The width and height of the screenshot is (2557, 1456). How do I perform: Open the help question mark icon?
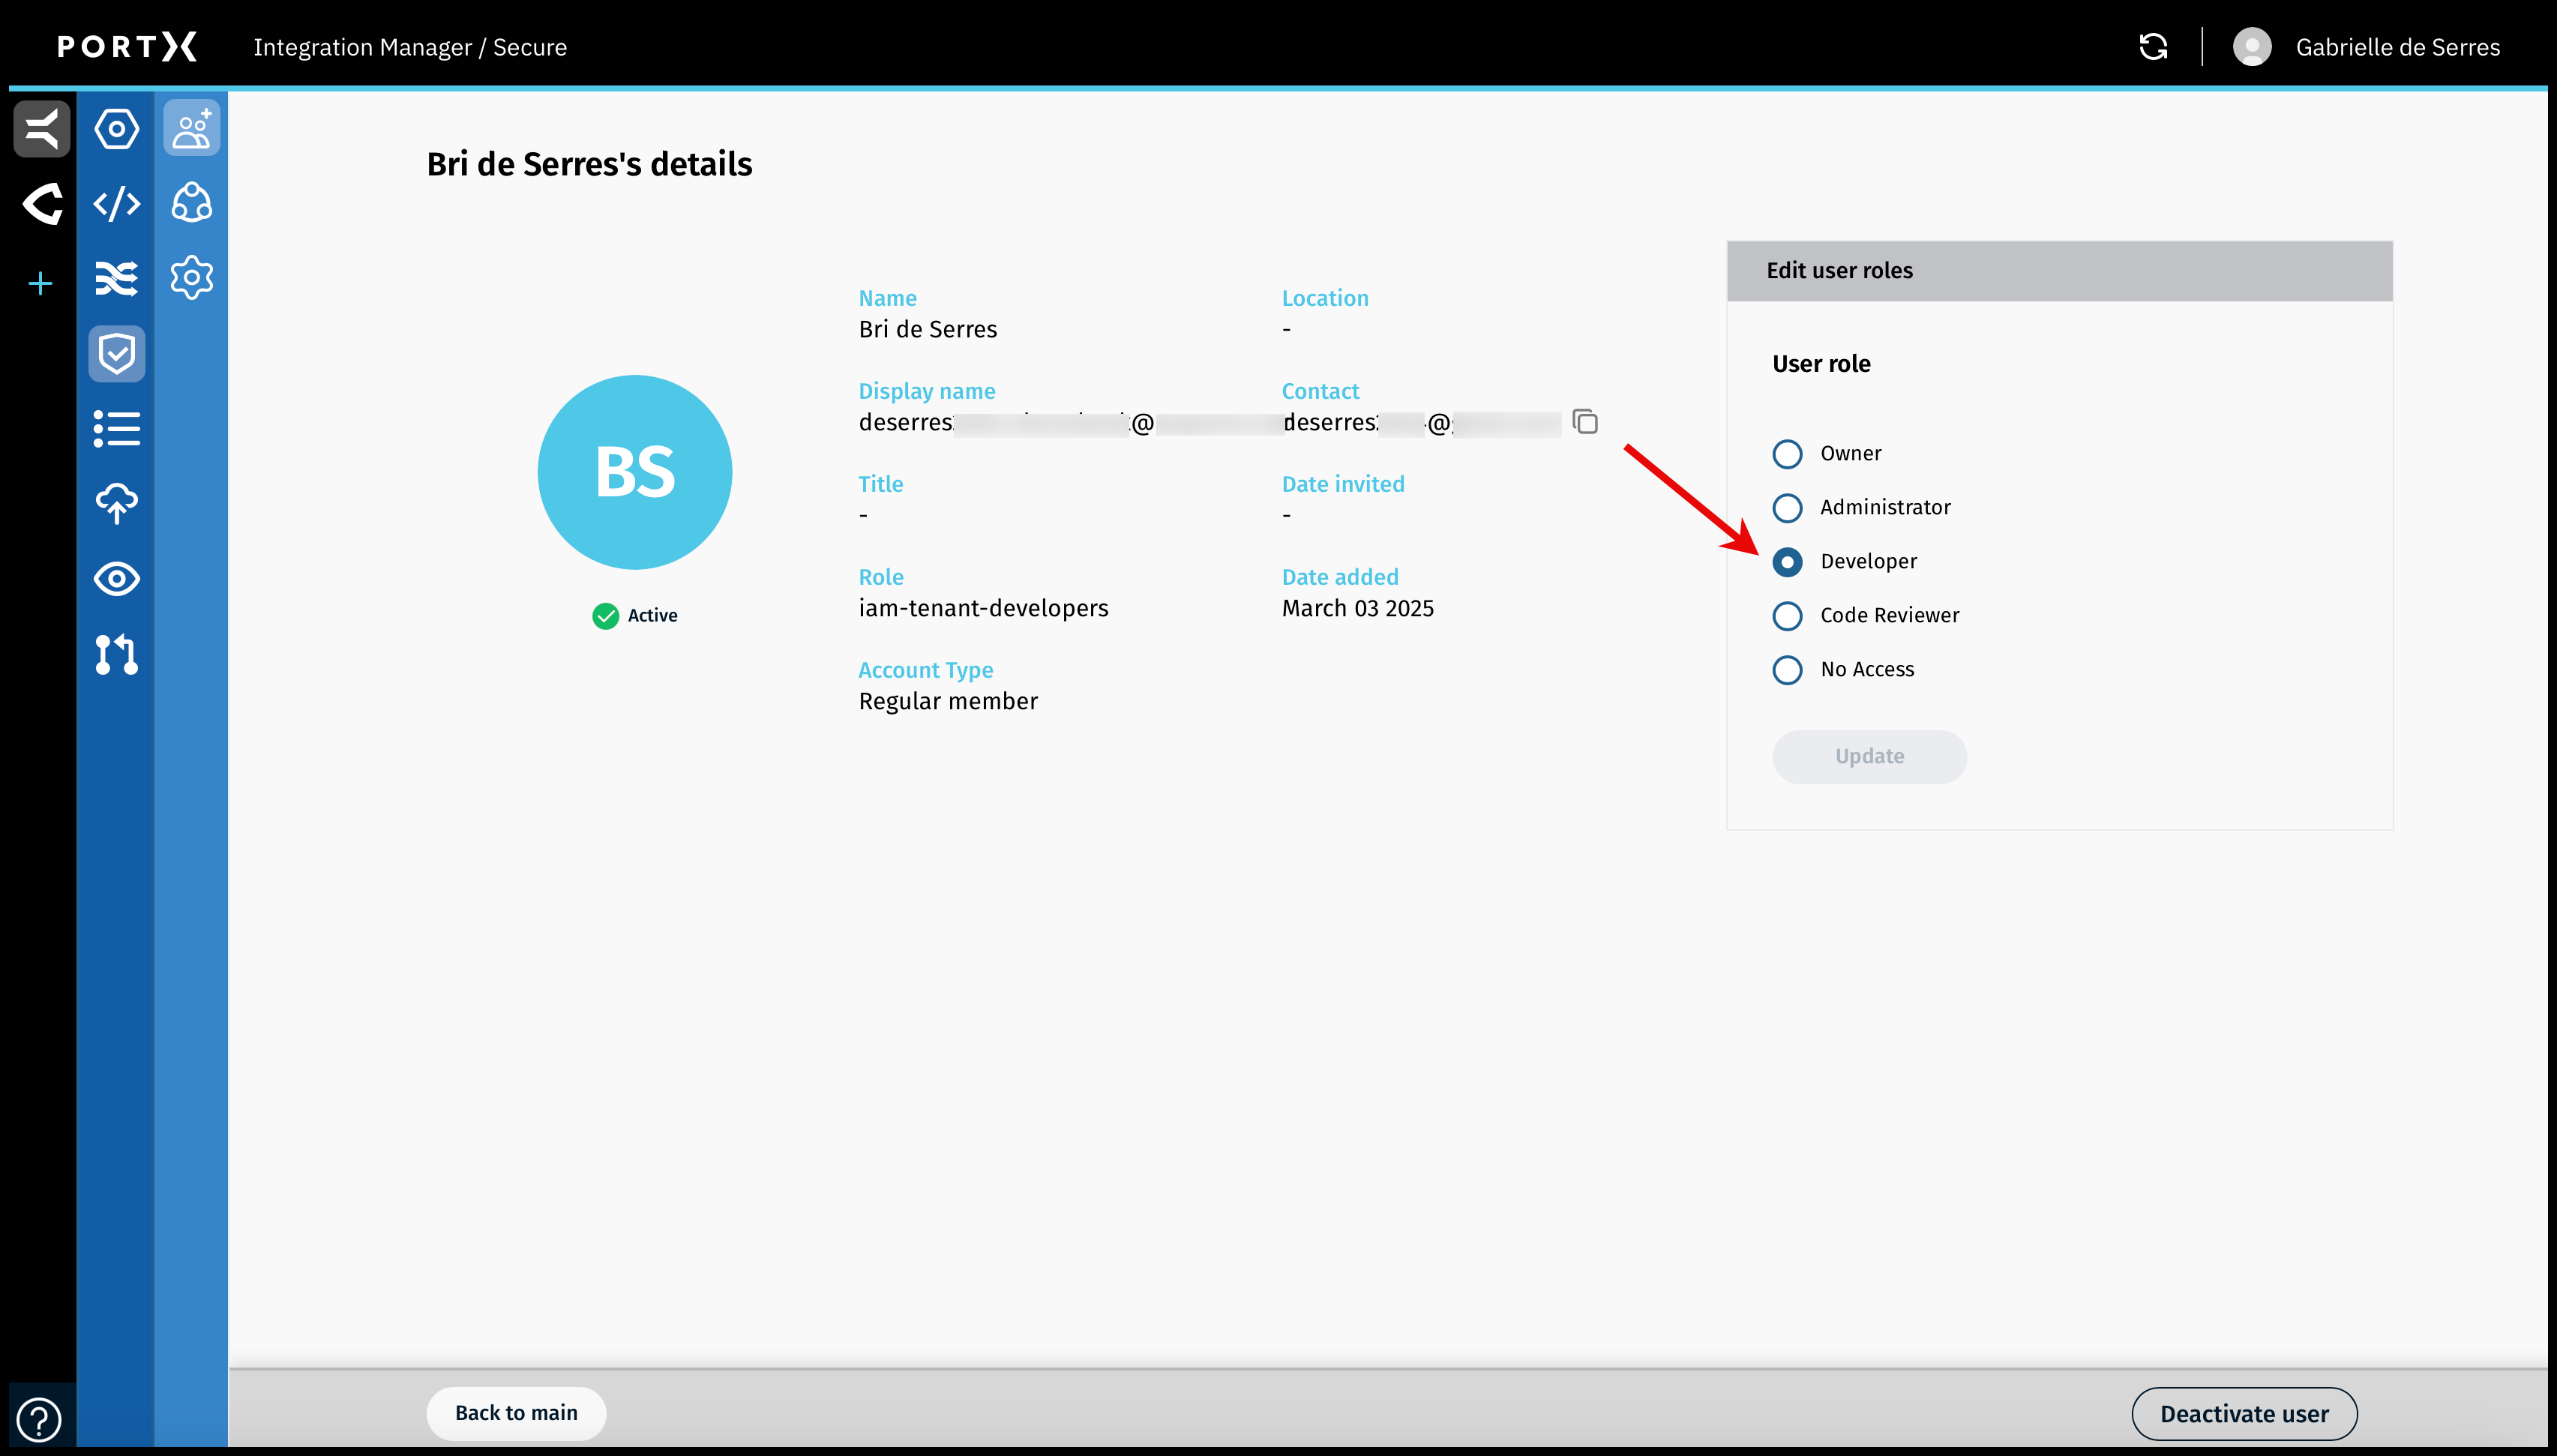tap(39, 1419)
